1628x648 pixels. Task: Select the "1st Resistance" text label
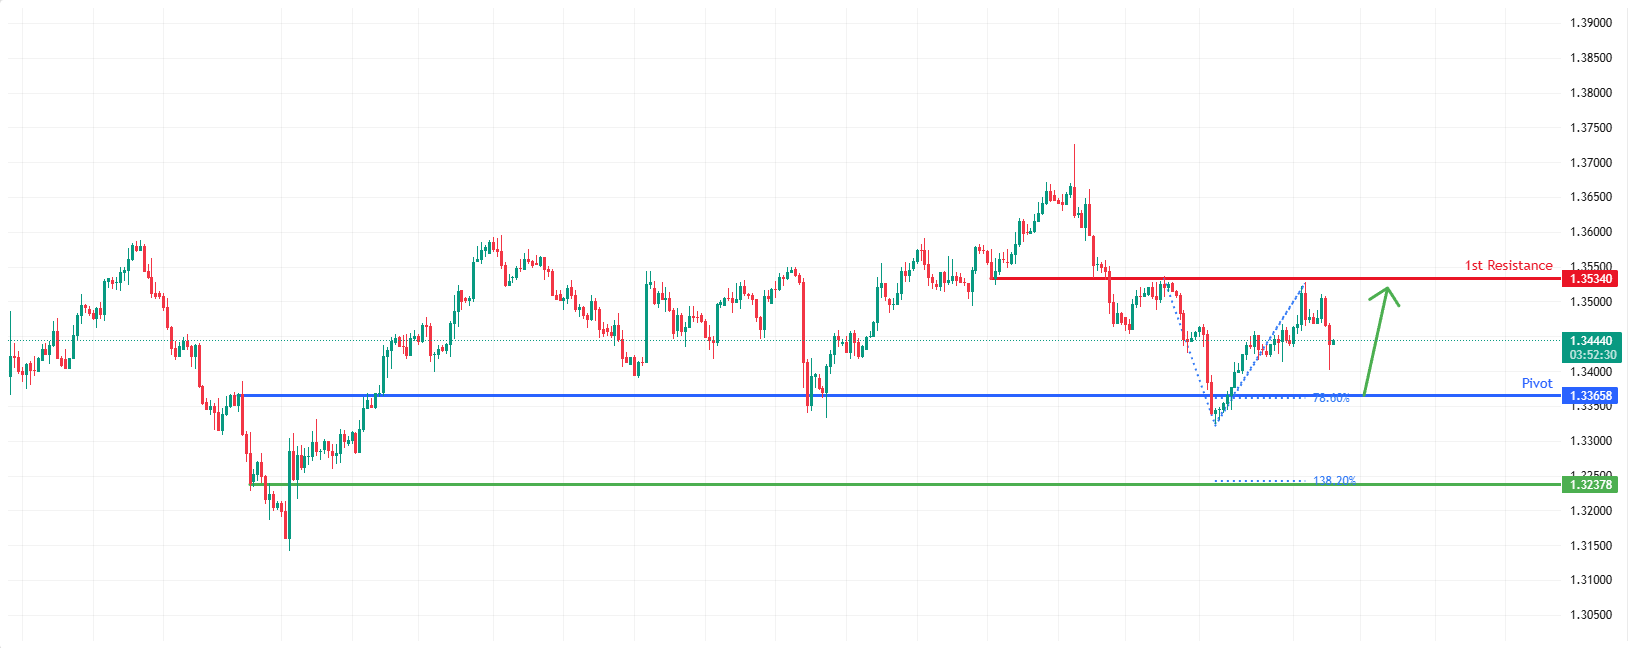(1508, 265)
